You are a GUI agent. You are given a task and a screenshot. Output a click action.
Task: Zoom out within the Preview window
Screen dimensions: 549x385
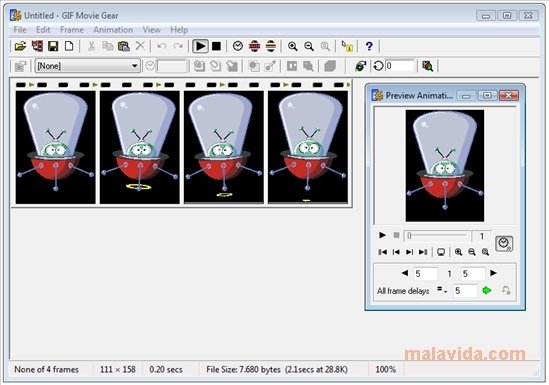tap(472, 252)
